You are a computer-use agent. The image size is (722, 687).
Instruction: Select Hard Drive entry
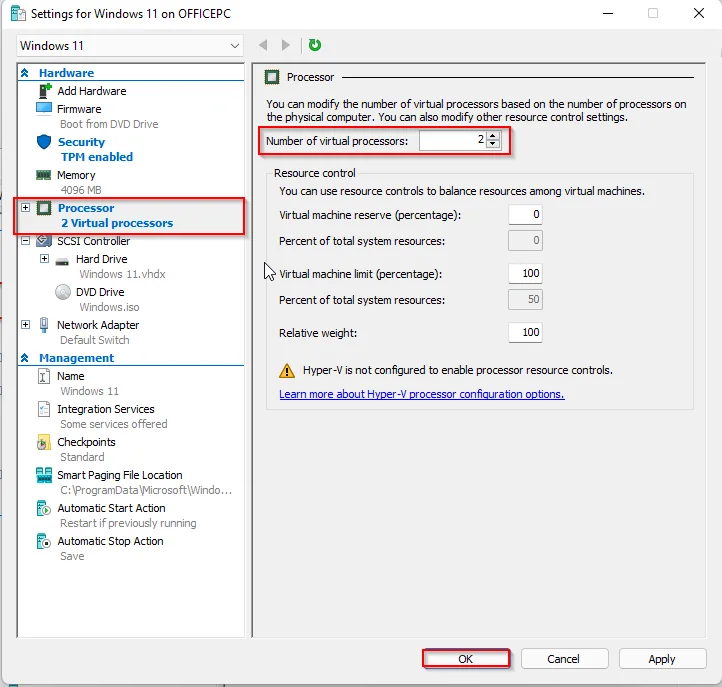tap(102, 259)
